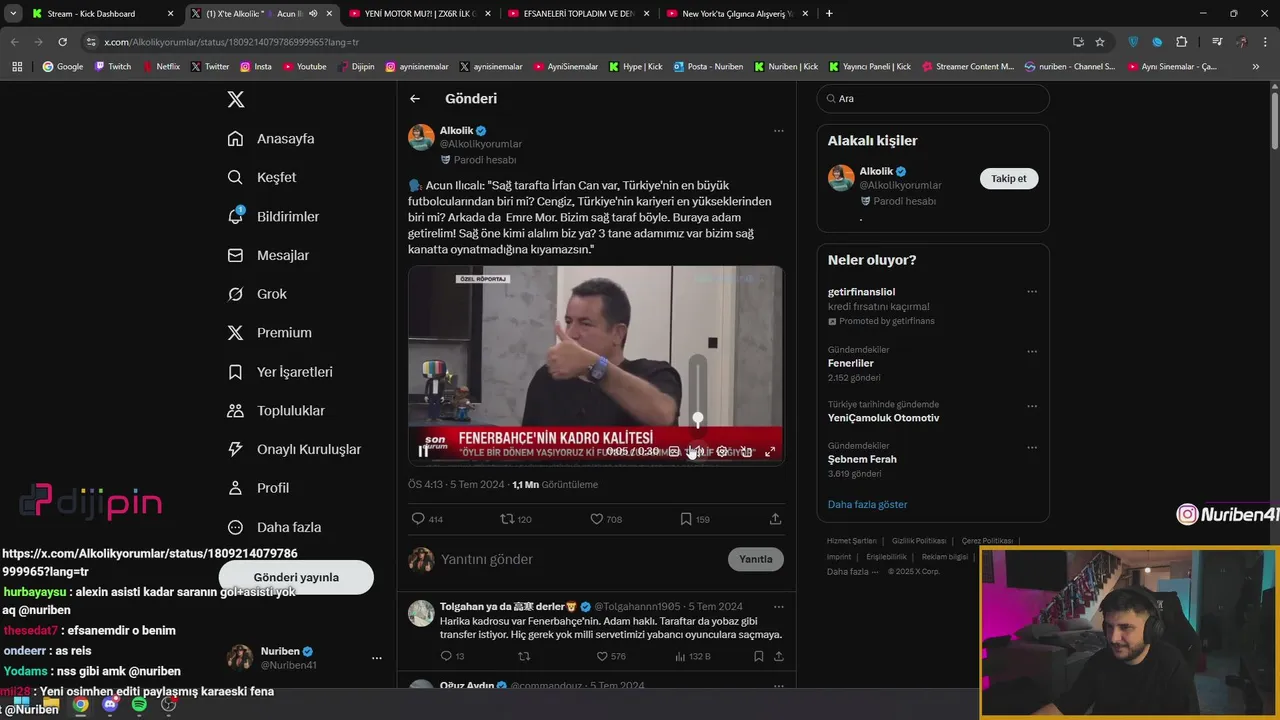Switch to the YENİ MOTOR MU?! tab

(x=420, y=13)
